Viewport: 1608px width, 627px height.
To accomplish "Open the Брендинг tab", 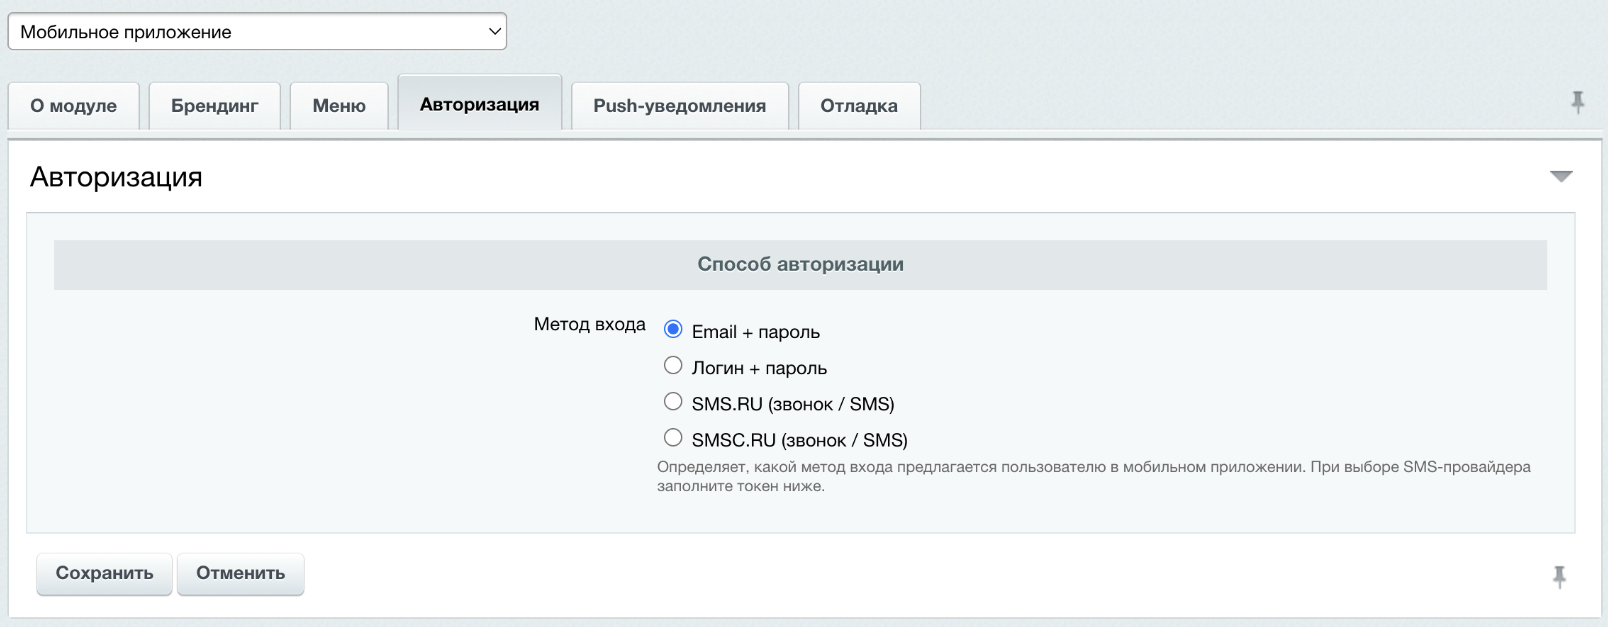I will [x=215, y=106].
